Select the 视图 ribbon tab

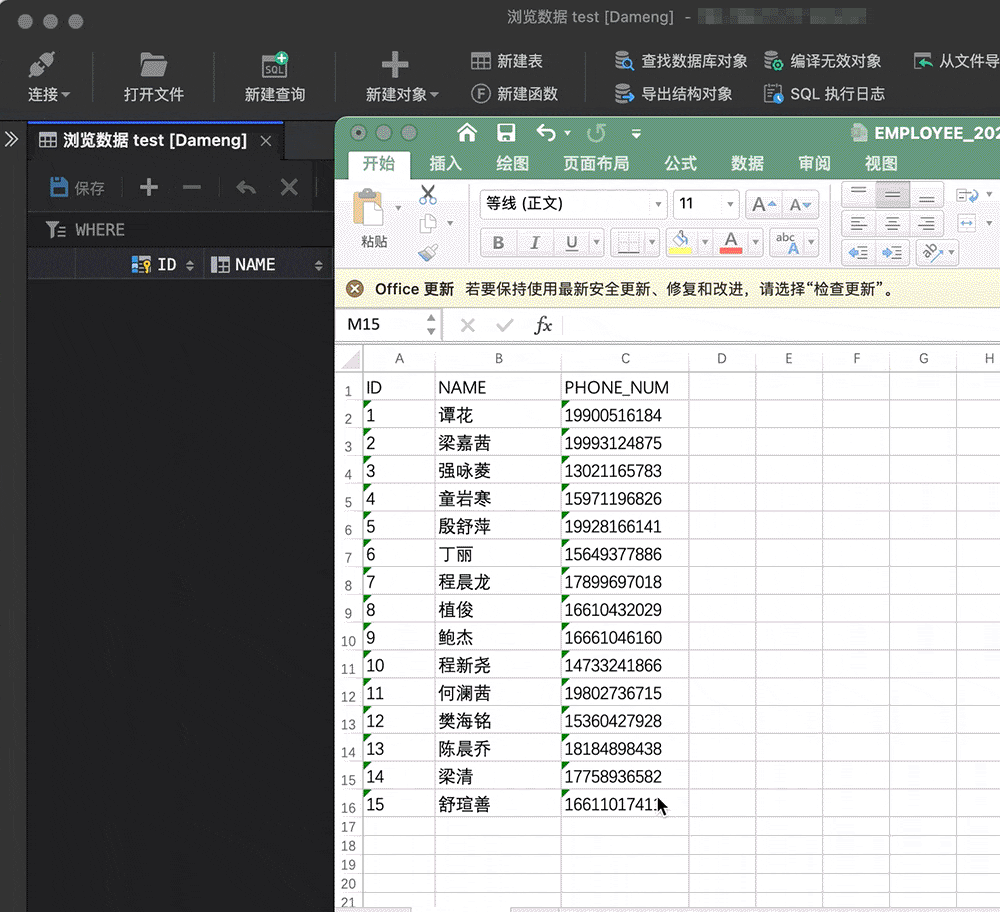(881, 164)
